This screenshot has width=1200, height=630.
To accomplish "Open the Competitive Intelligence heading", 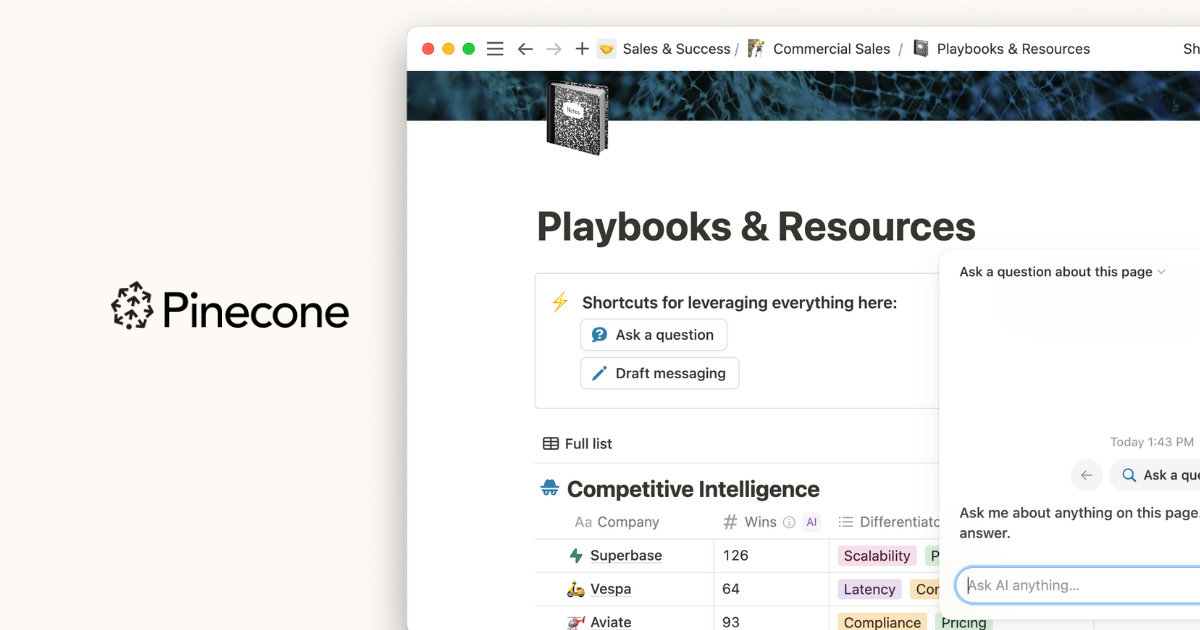I will tap(693, 489).
